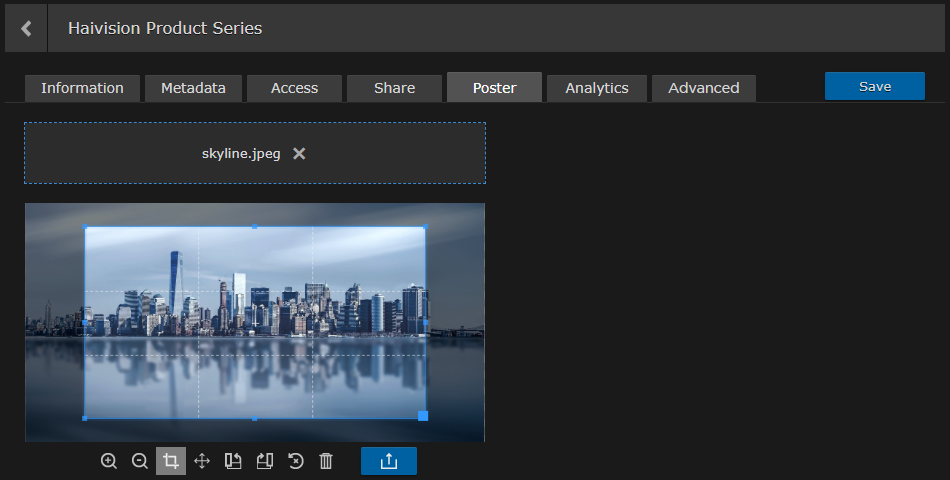Rotate the image right
950x480 pixels.
[x=264, y=461]
